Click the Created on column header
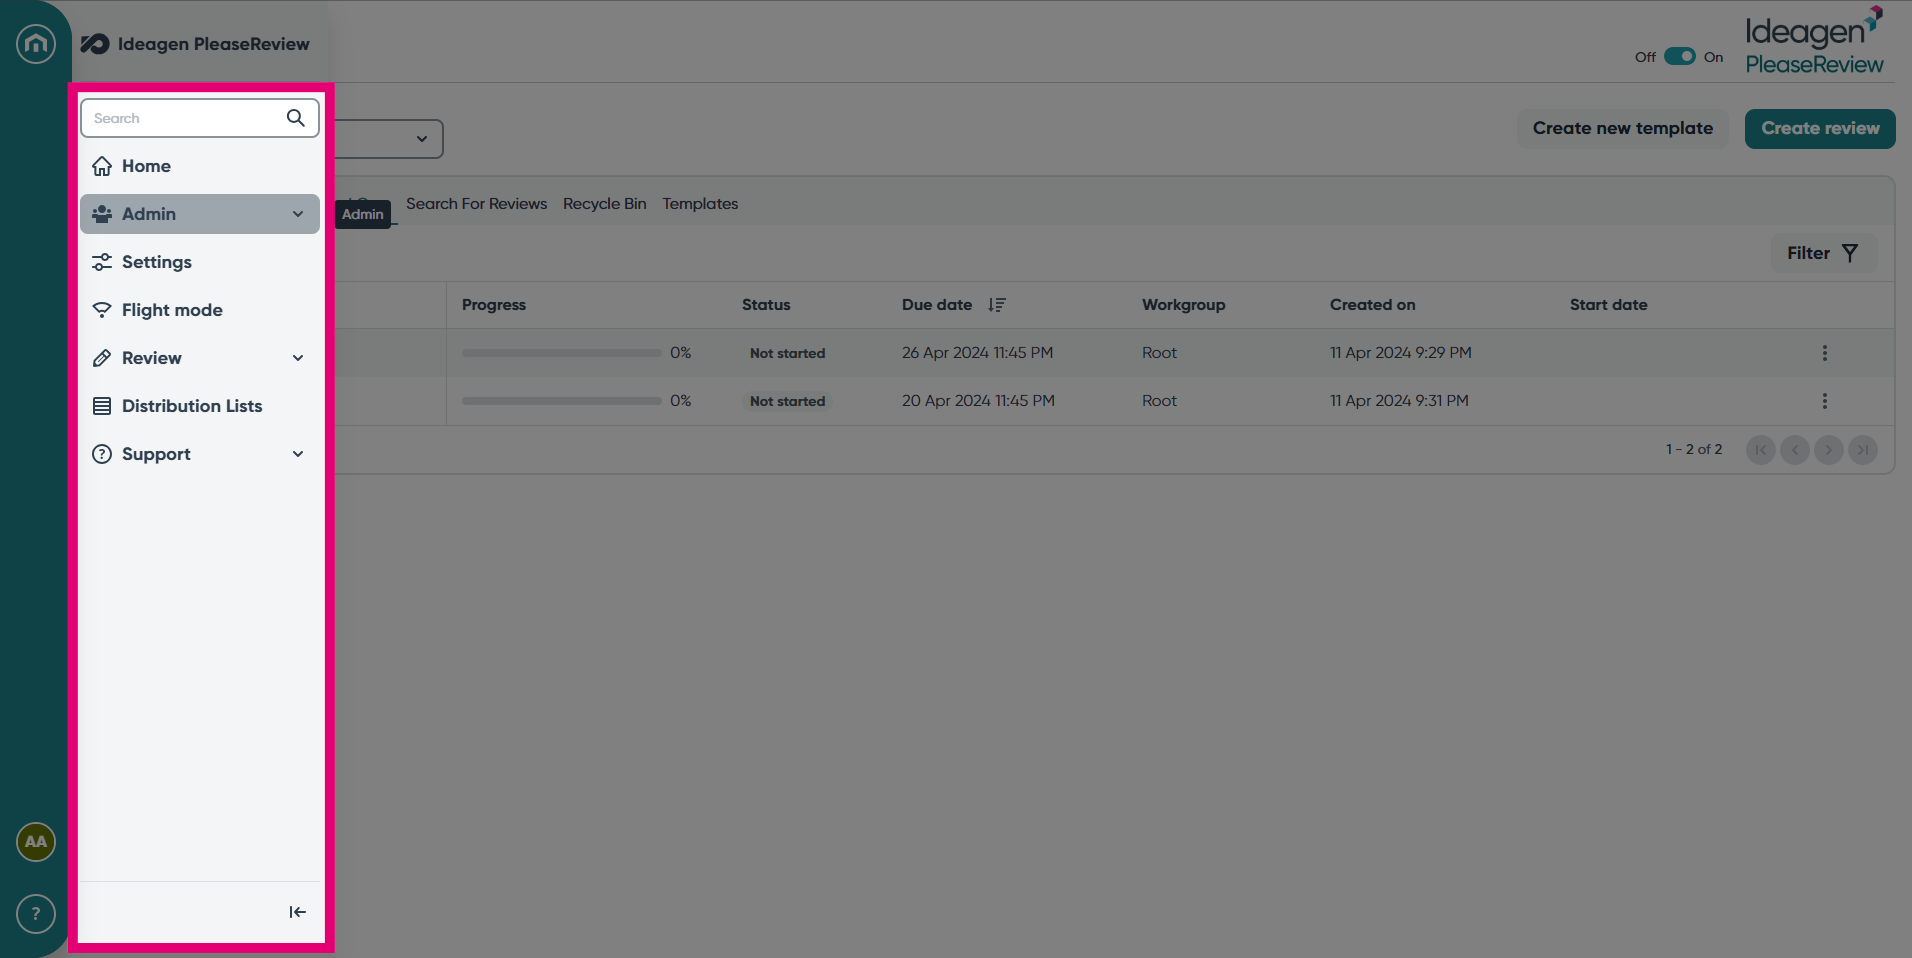Image resolution: width=1912 pixels, height=958 pixels. click(1372, 305)
